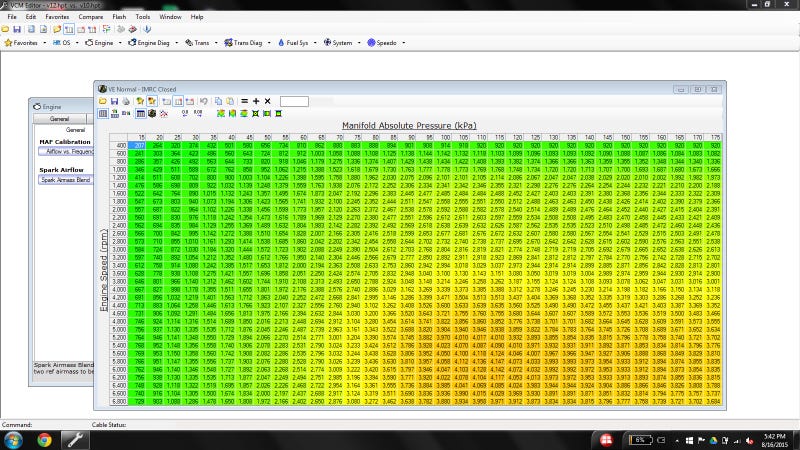Open the Edit menu
This screenshot has height=450, width=800.
point(31,17)
